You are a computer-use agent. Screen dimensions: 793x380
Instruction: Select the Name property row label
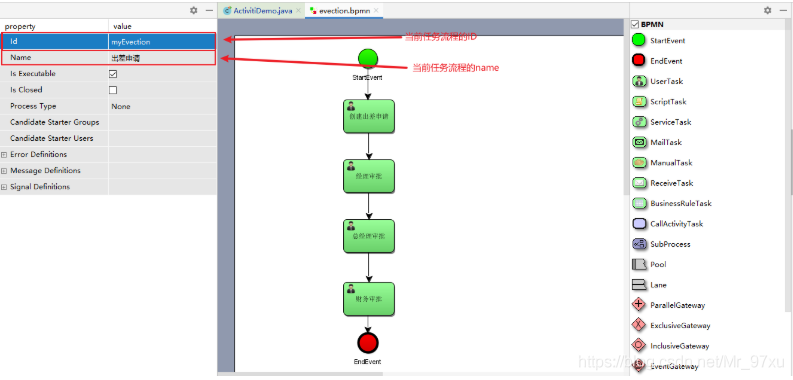[x=21, y=58]
